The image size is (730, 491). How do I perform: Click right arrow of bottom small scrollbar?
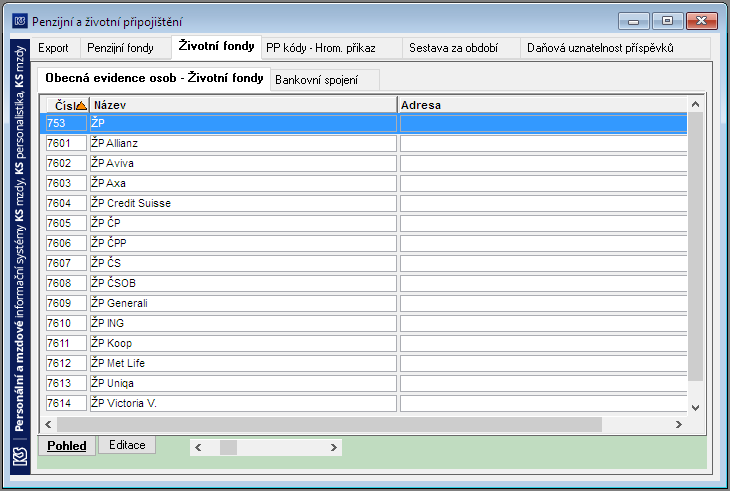333,448
